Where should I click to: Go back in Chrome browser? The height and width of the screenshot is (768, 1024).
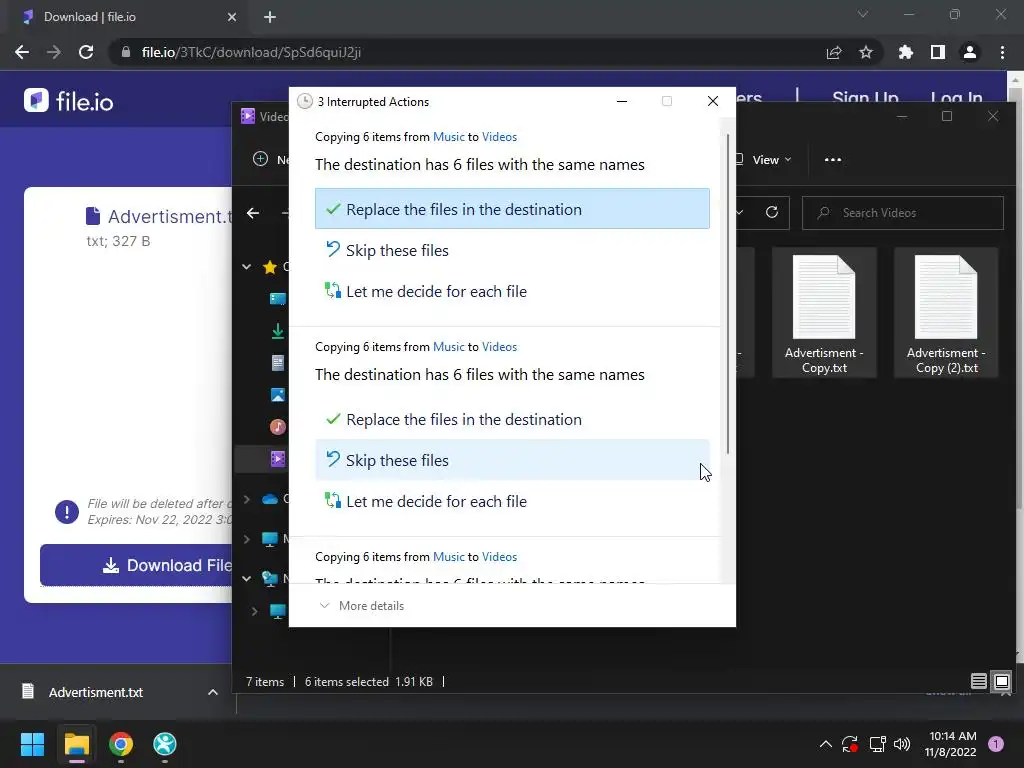point(22,52)
